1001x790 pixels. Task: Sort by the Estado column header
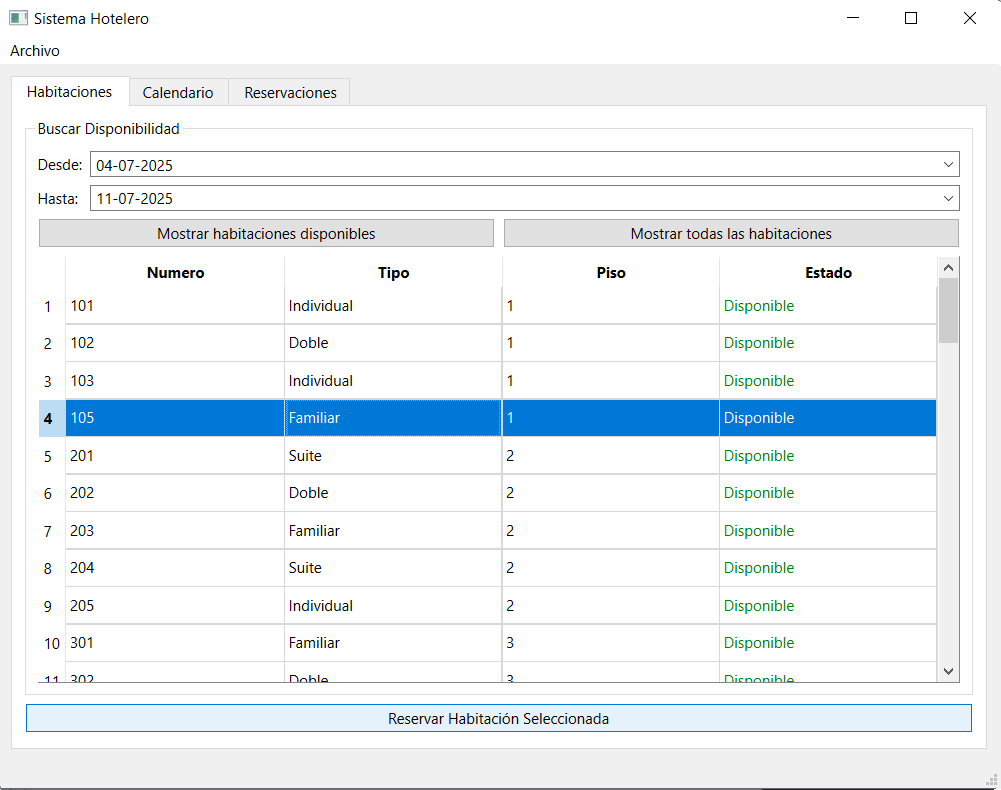click(x=828, y=273)
